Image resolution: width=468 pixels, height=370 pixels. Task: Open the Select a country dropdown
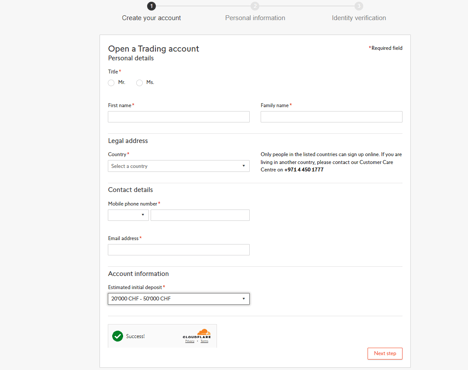click(x=179, y=166)
